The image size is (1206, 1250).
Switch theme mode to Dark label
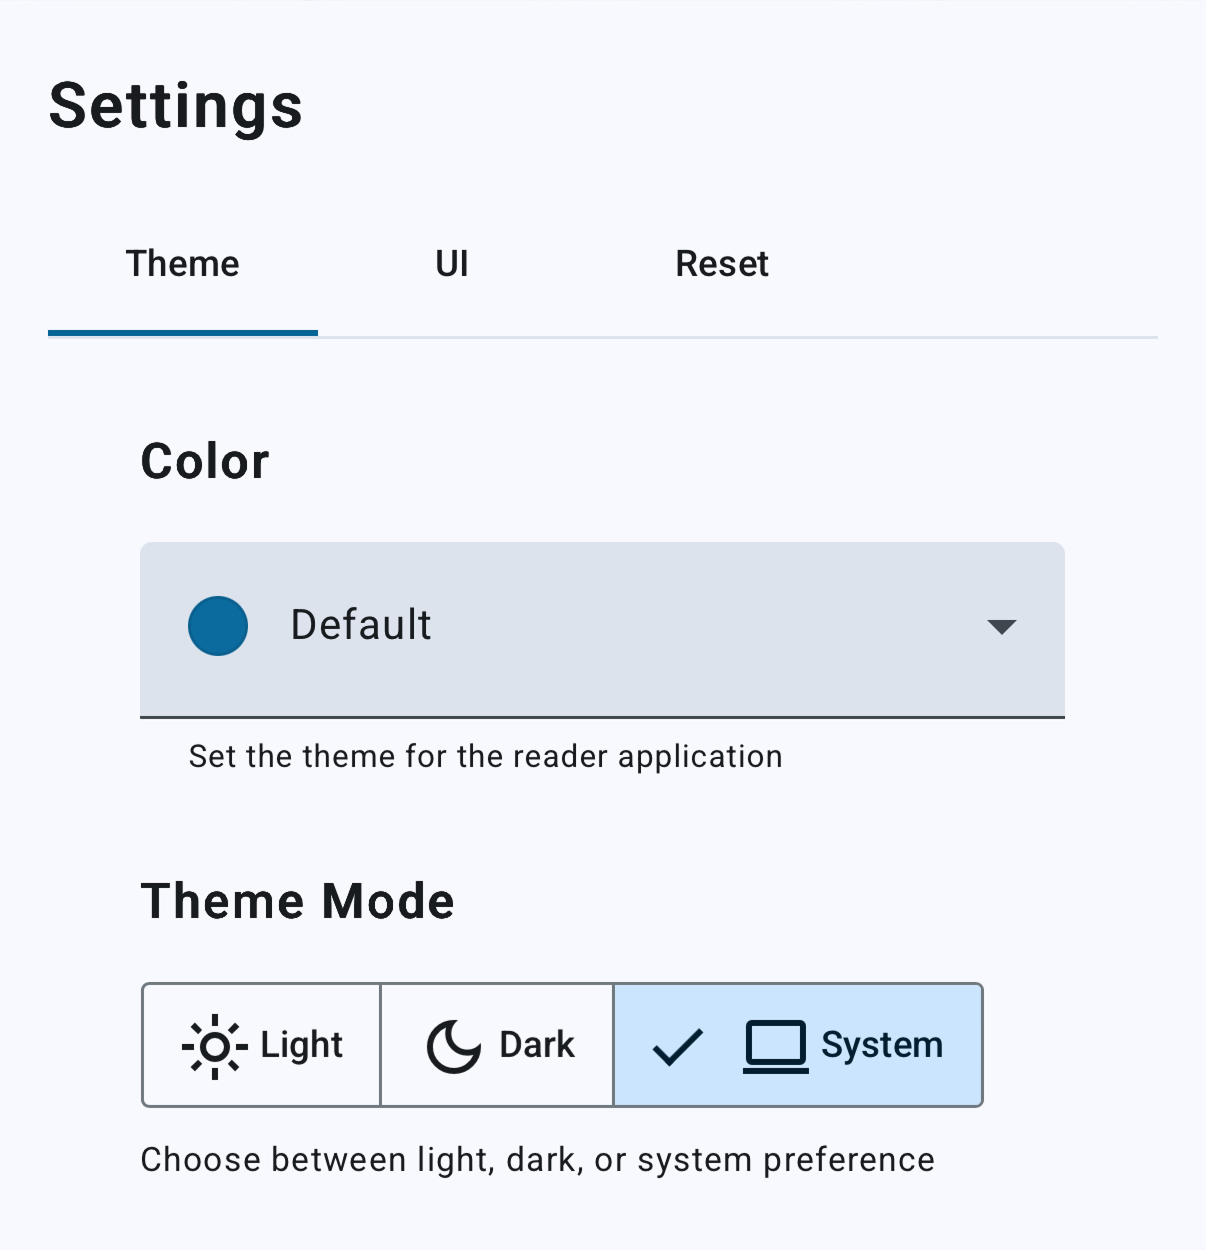point(537,1045)
